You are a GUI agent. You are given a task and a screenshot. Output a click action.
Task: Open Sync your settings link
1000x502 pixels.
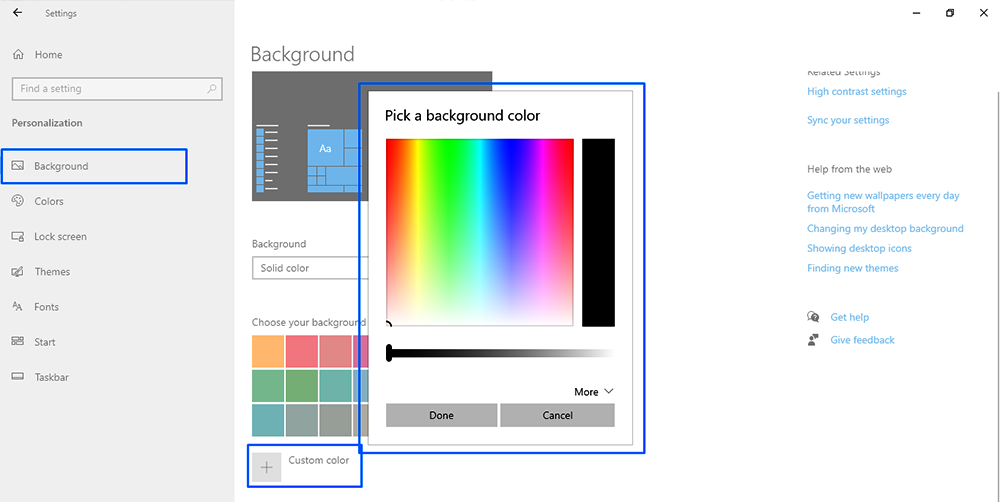click(847, 120)
